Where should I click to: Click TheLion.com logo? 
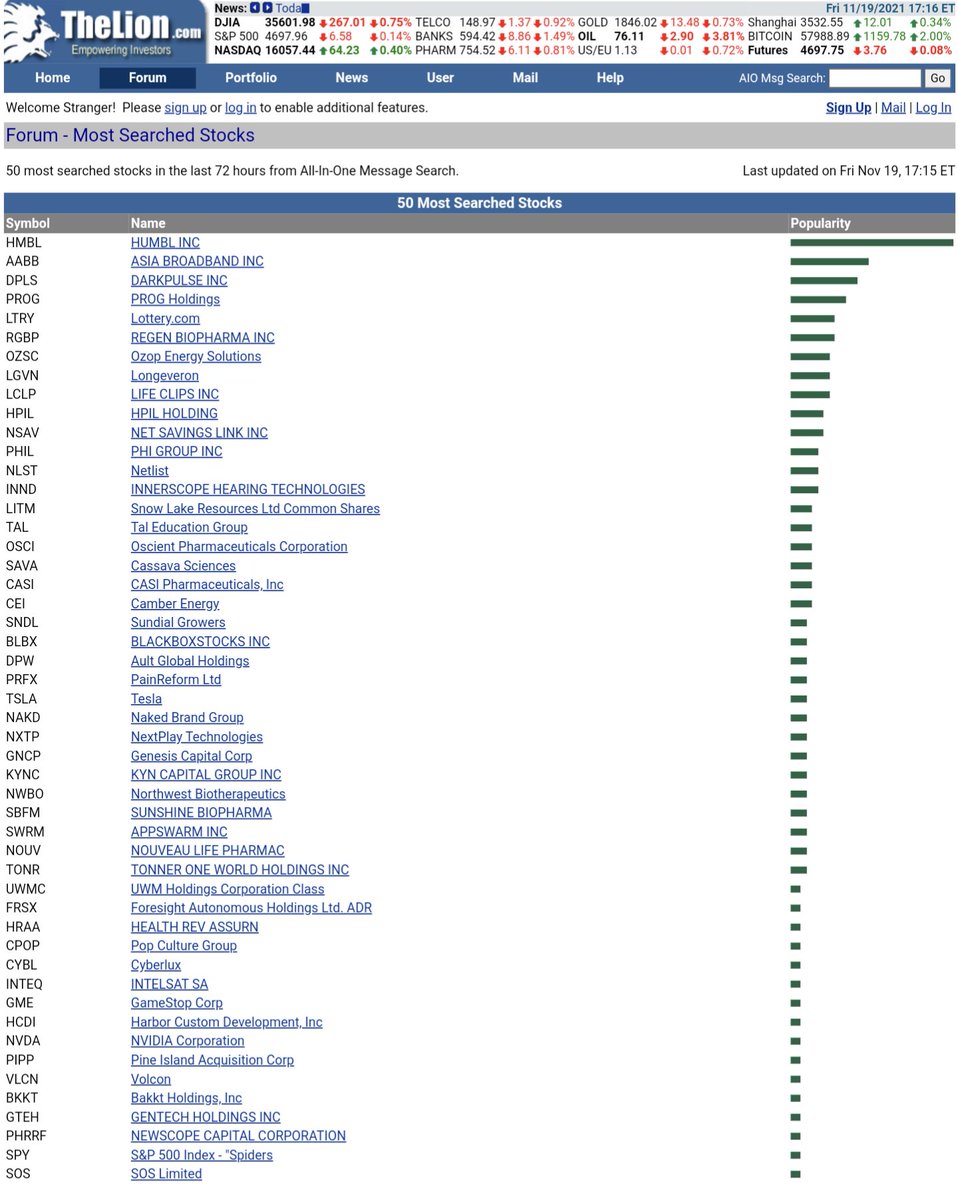pos(104,32)
